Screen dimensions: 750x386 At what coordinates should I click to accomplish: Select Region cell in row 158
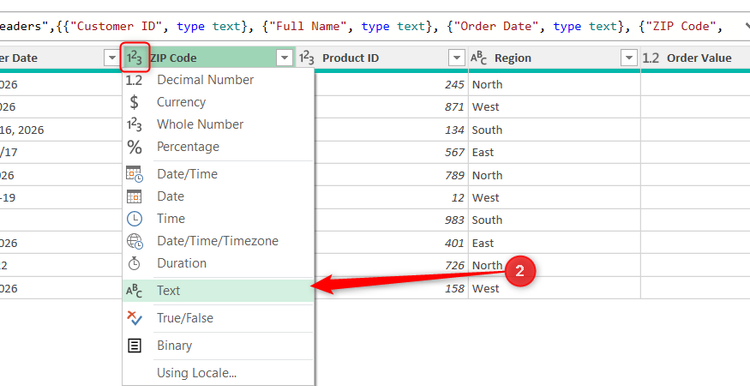pos(554,288)
